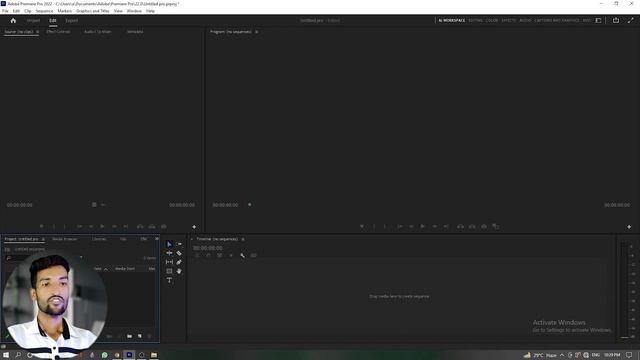Switch to Media Browser tab
The image size is (640, 360).
pyautogui.click(x=64, y=239)
